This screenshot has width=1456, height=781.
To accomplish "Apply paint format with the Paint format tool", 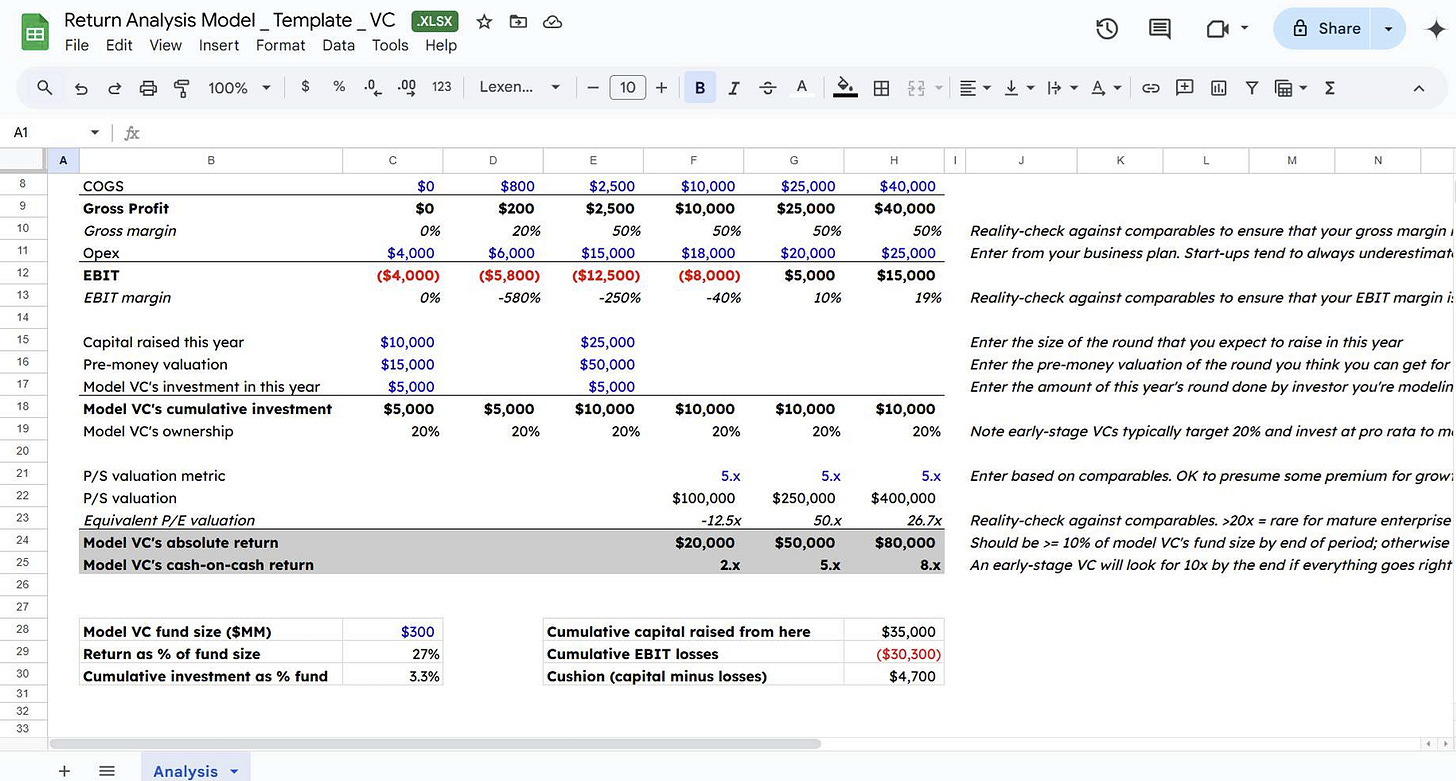I will pos(181,87).
